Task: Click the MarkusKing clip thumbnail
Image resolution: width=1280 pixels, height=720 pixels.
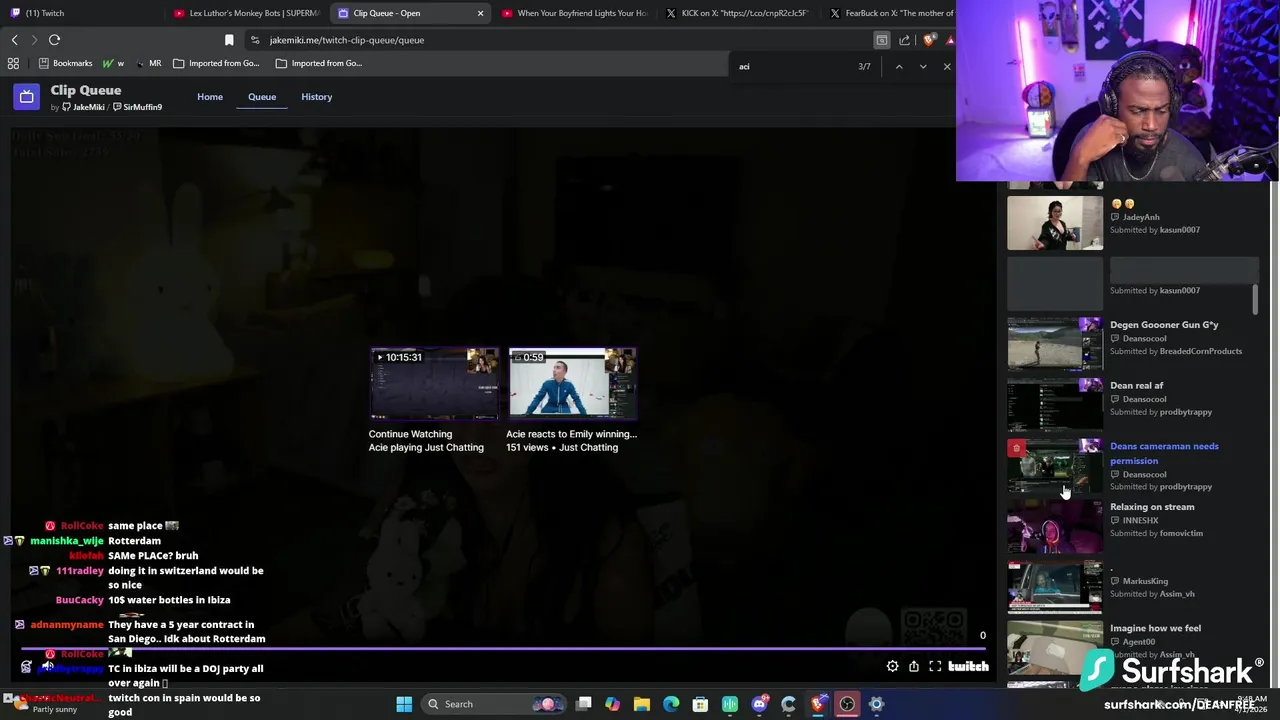Action: point(1055,586)
